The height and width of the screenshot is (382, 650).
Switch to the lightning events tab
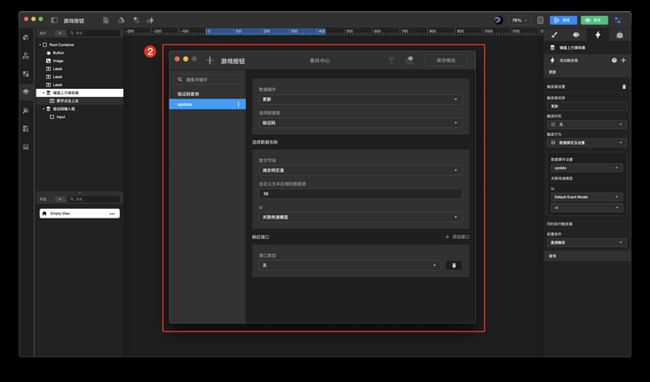tap(598, 35)
